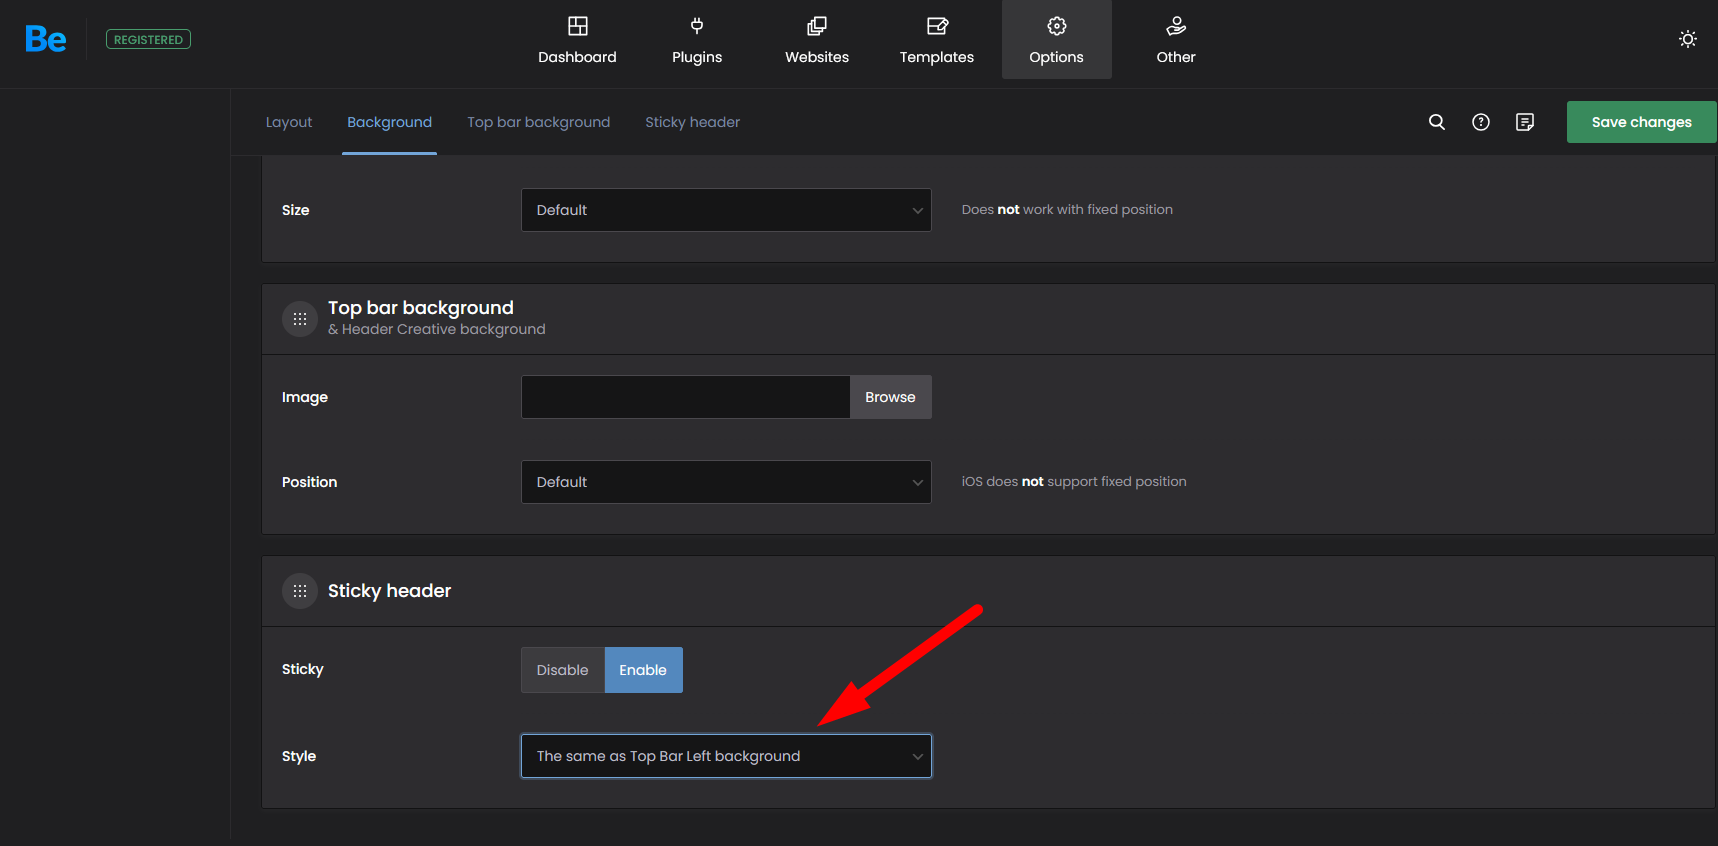Click the 'iOS does not support fixed position' note
1718x846 pixels.
(1074, 482)
